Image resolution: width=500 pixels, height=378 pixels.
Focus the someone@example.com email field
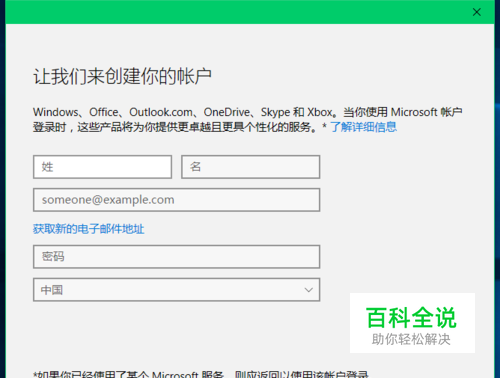click(x=177, y=200)
